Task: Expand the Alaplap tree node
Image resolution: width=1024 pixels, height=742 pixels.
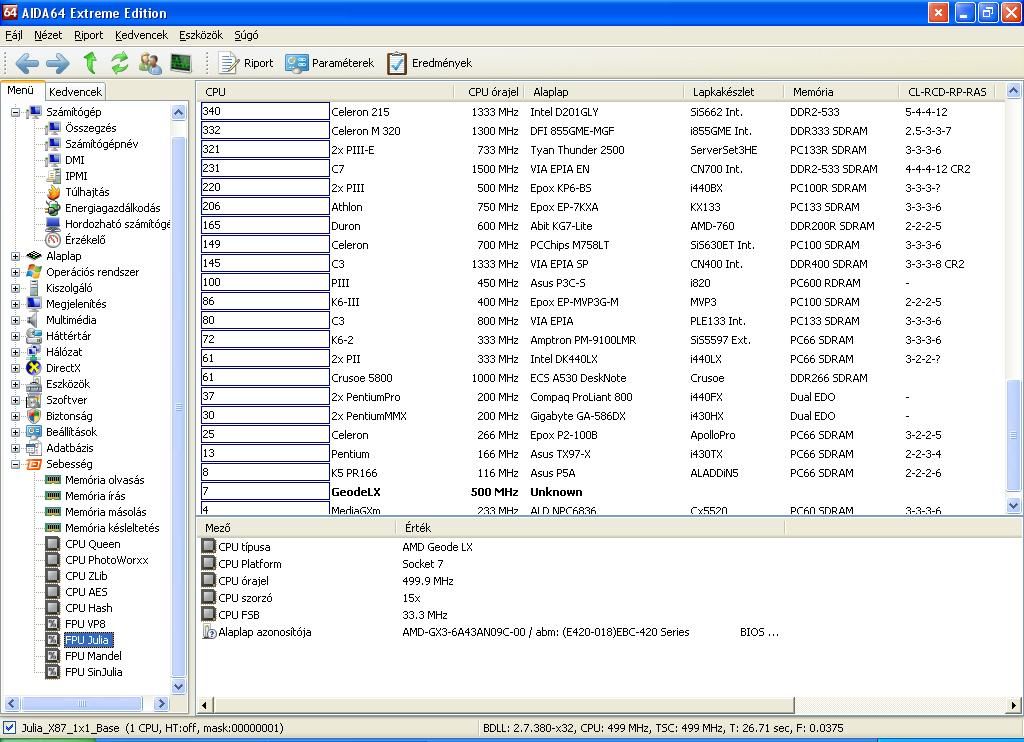Action: click(x=15, y=256)
